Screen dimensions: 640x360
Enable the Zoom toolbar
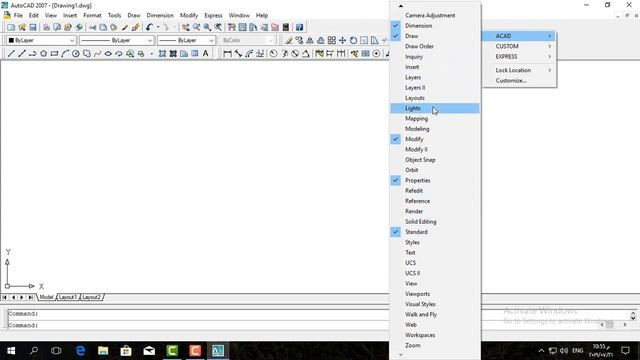[x=435, y=345]
